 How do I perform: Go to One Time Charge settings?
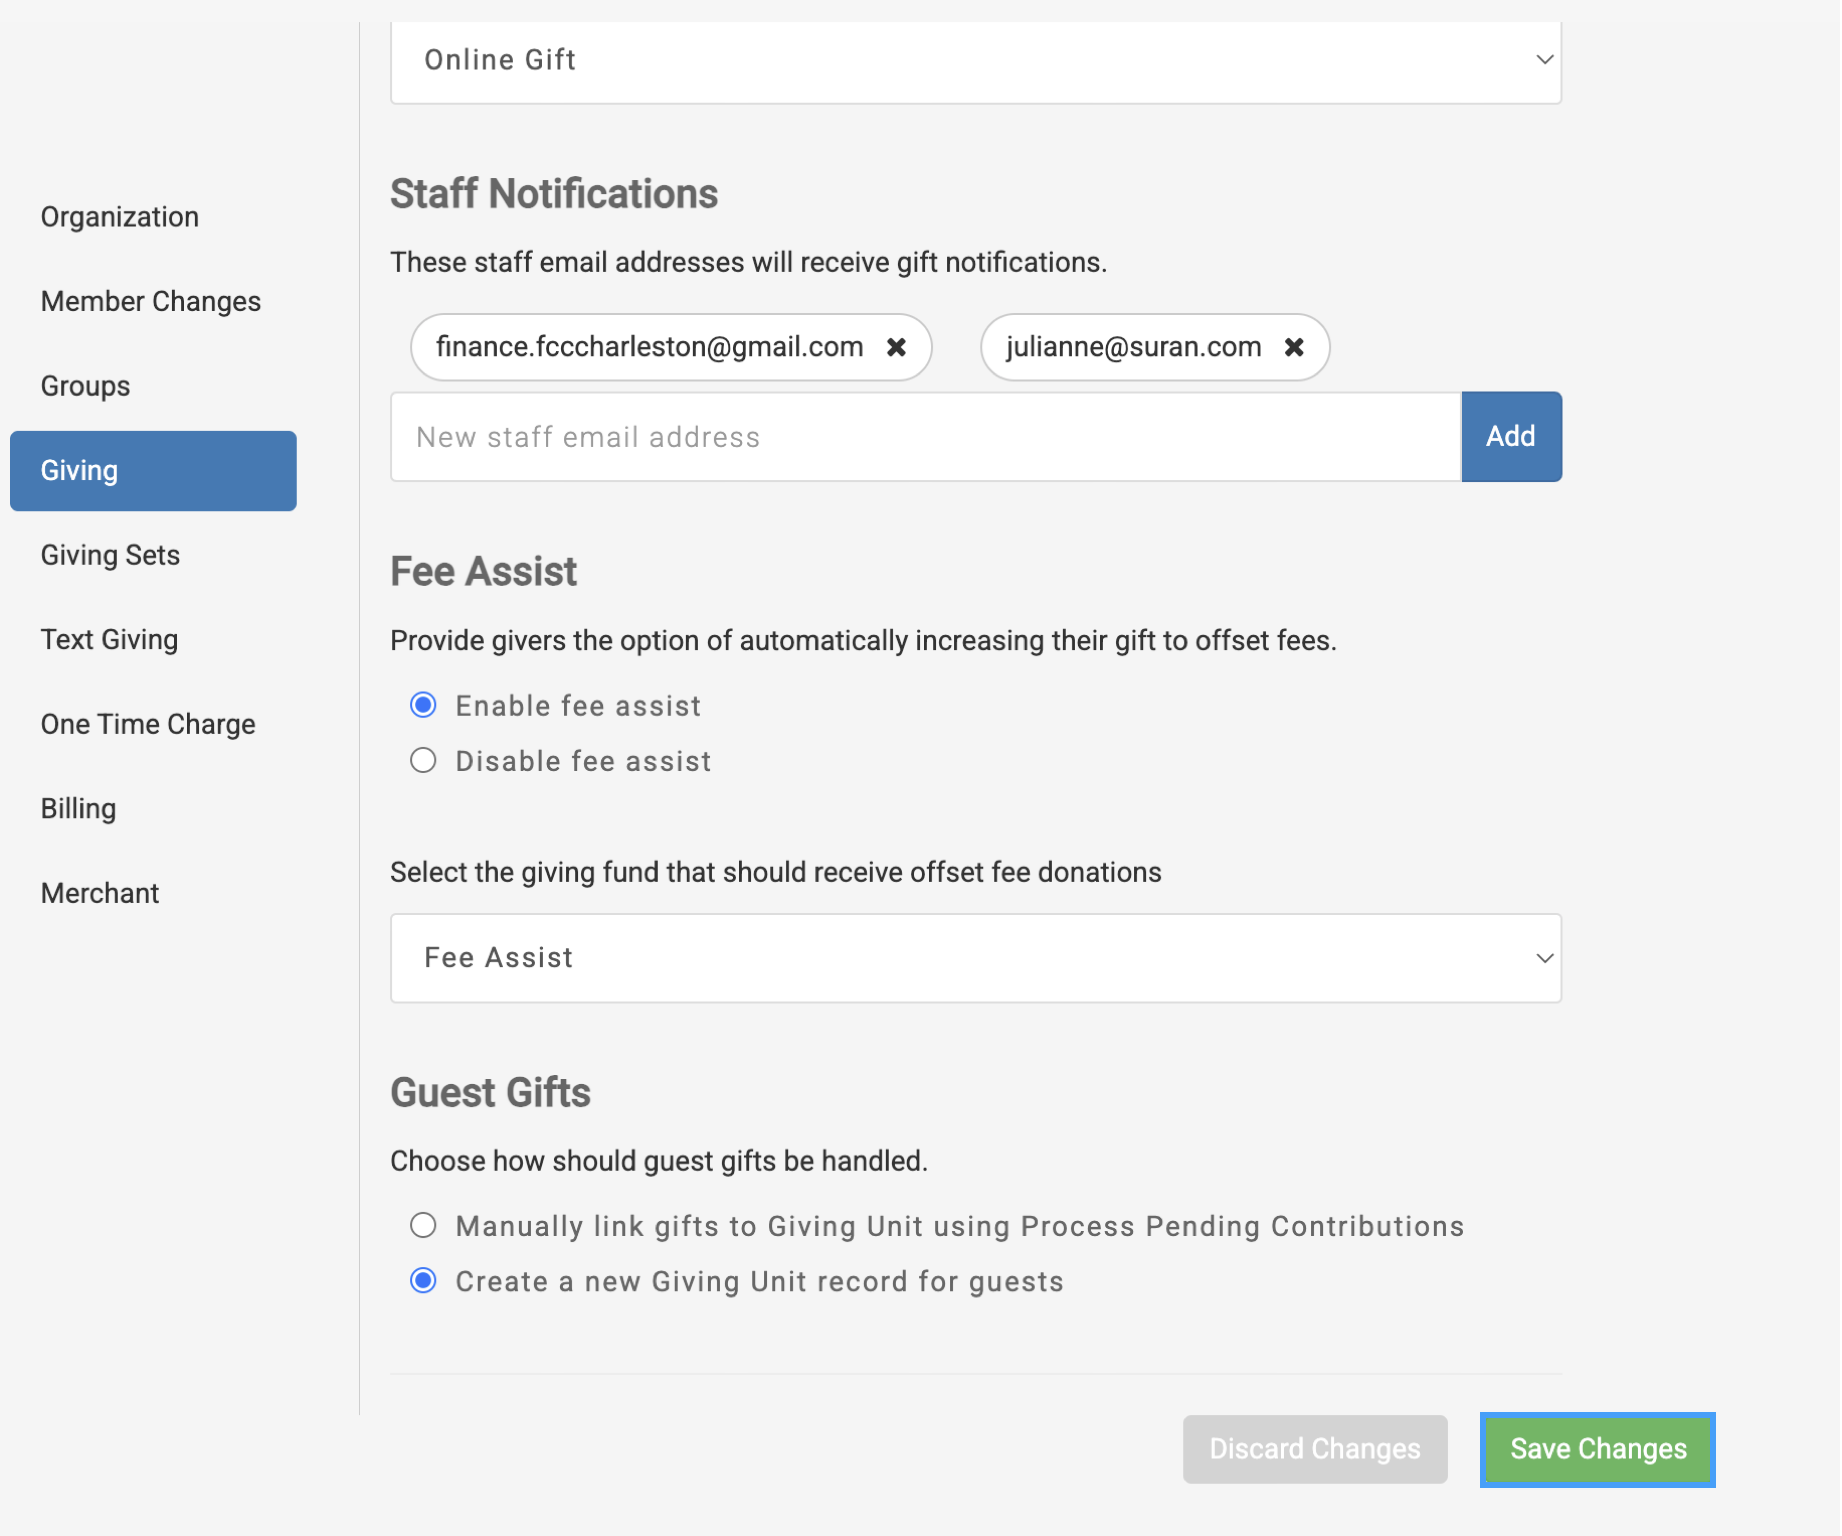(148, 724)
